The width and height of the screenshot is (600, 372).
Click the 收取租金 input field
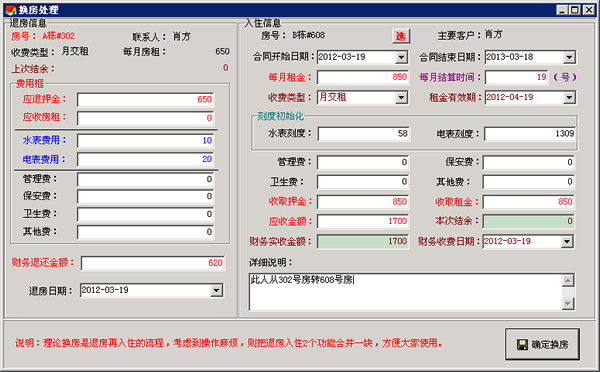click(x=528, y=202)
